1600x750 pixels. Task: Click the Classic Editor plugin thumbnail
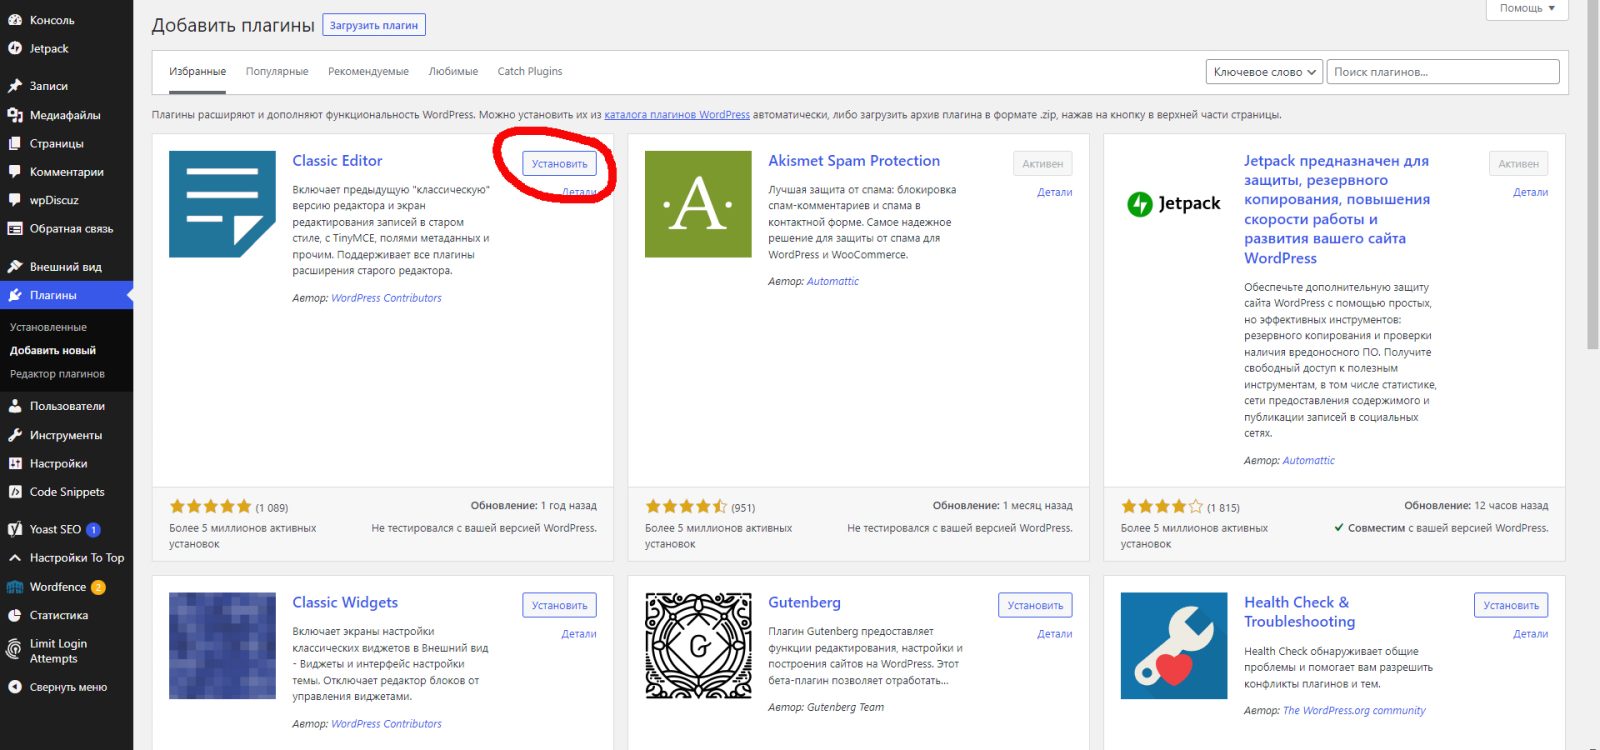pos(222,204)
